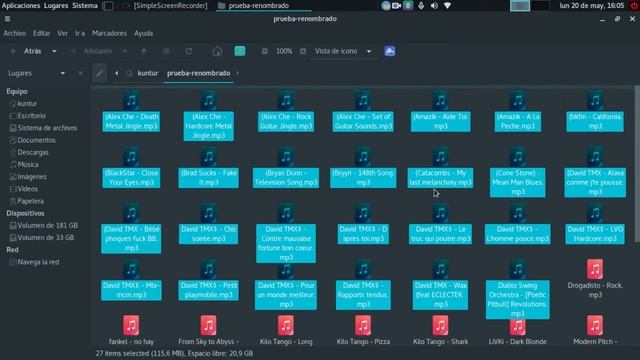Select Alex Che - Death Metal Jingle.mp3 icon
Screen dimensions: 640x360
[131, 100]
